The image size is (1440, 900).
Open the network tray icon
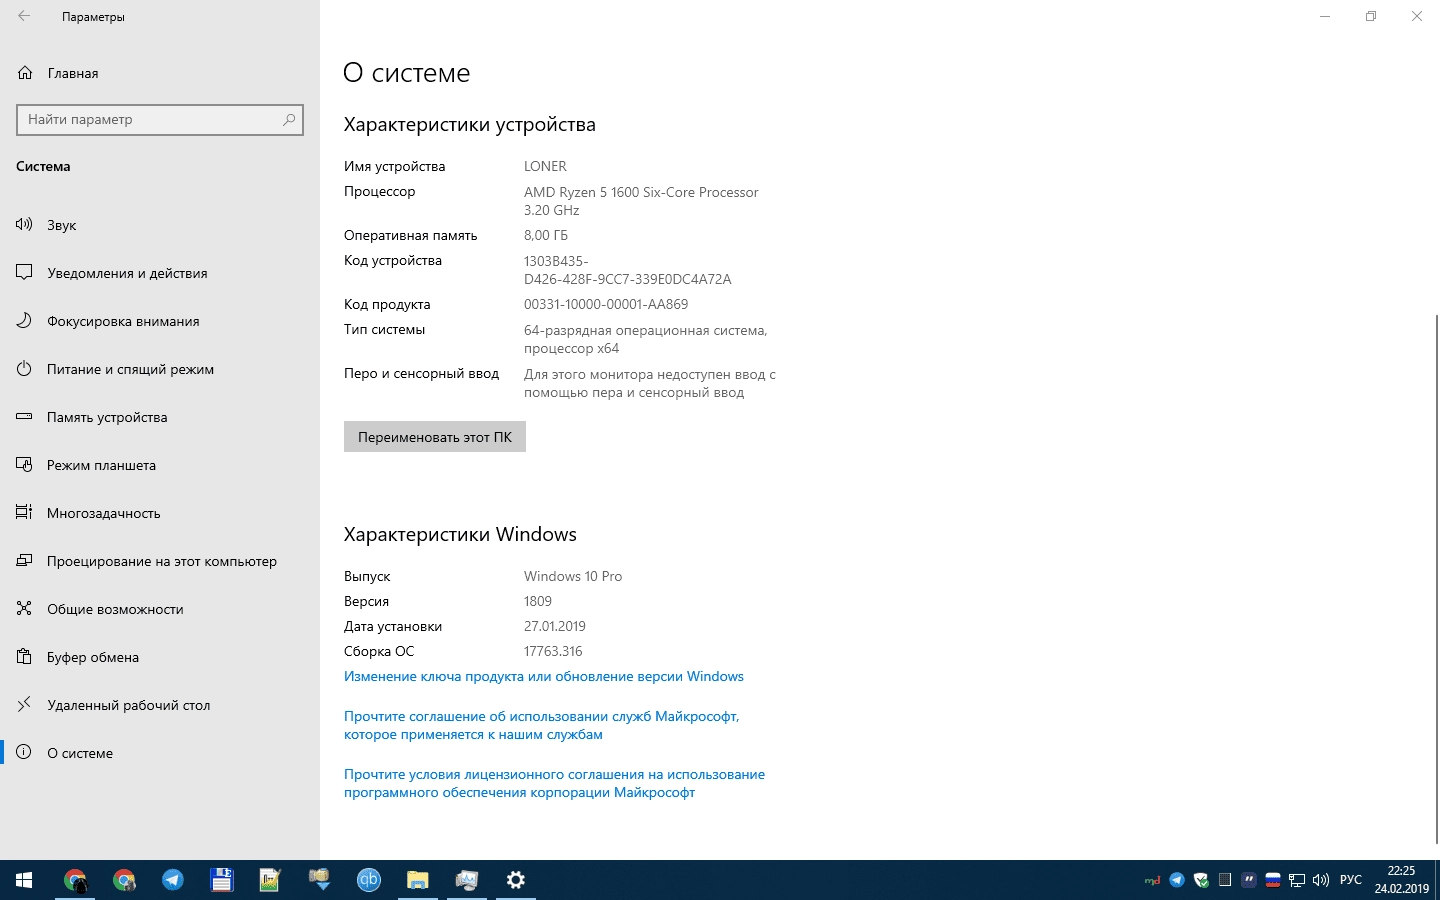click(x=1297, y=880)
